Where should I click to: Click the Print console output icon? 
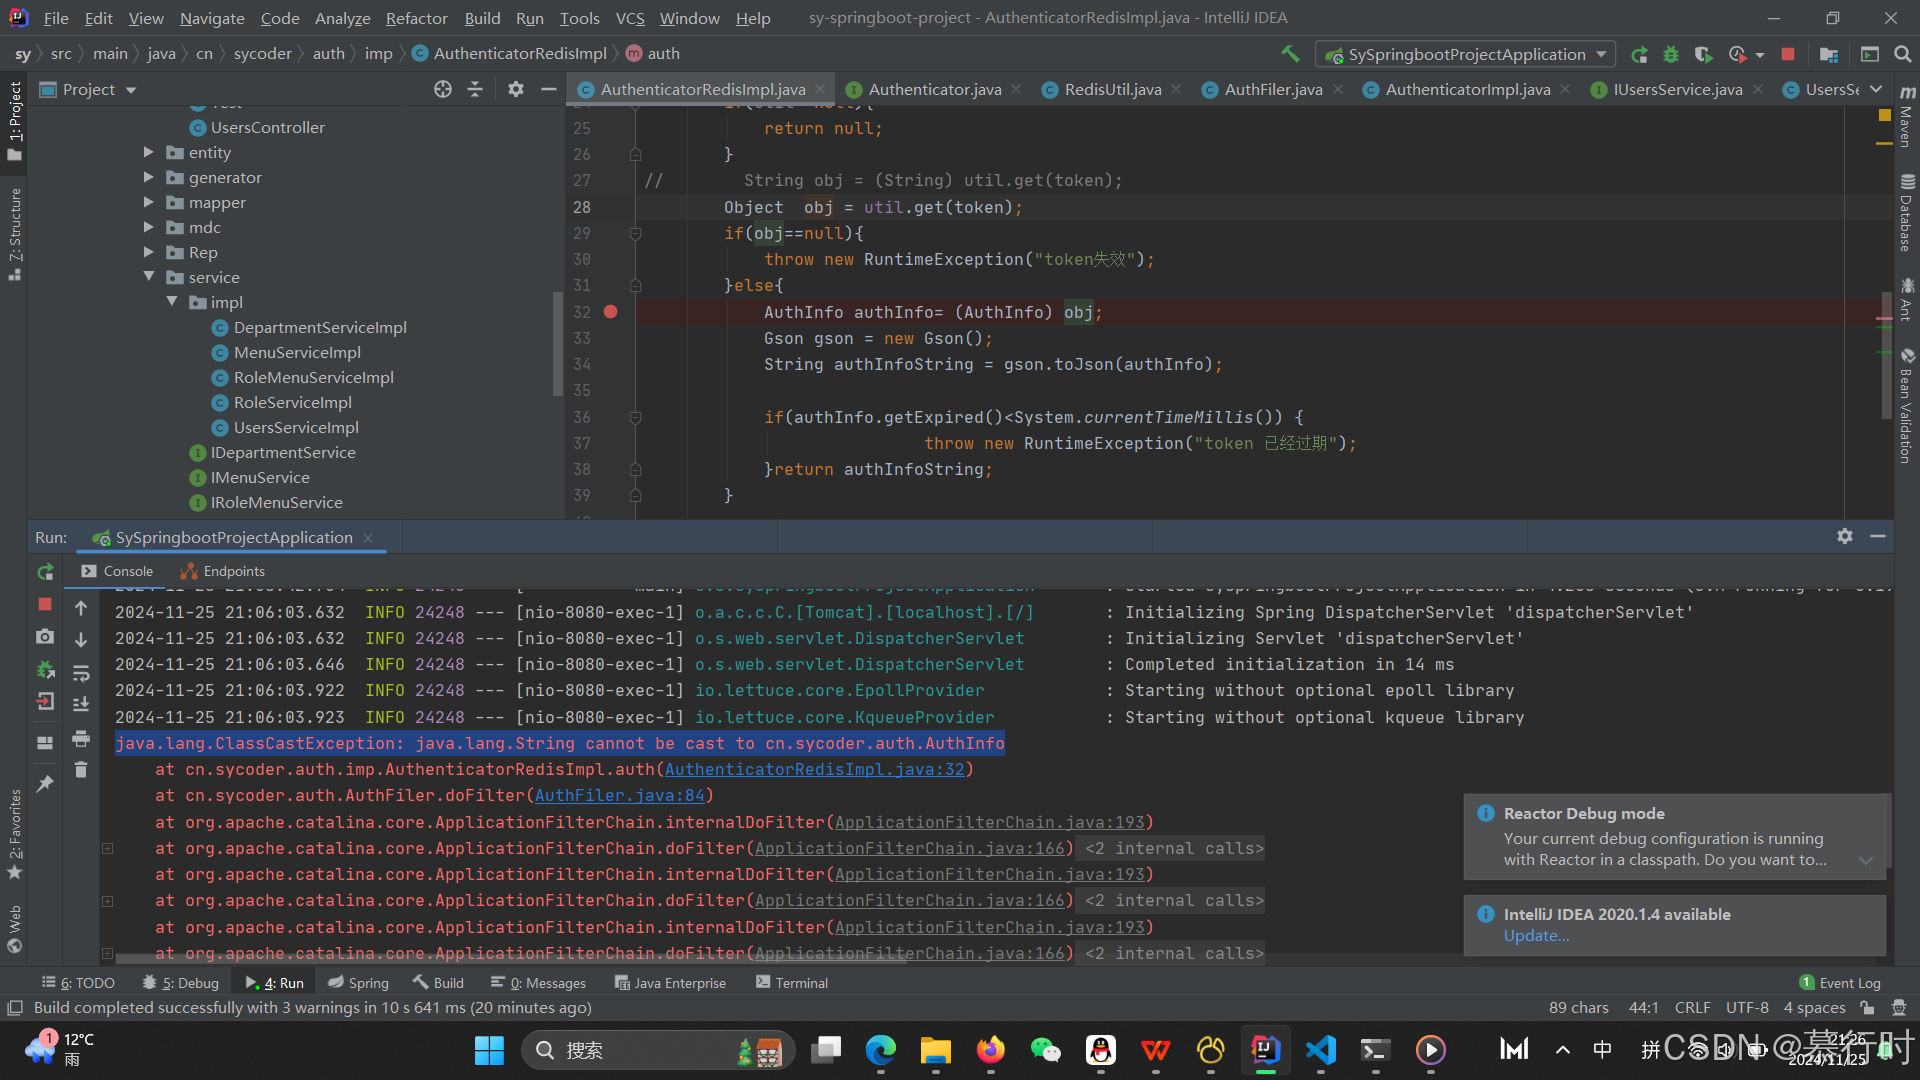click(x=81, y=738)
